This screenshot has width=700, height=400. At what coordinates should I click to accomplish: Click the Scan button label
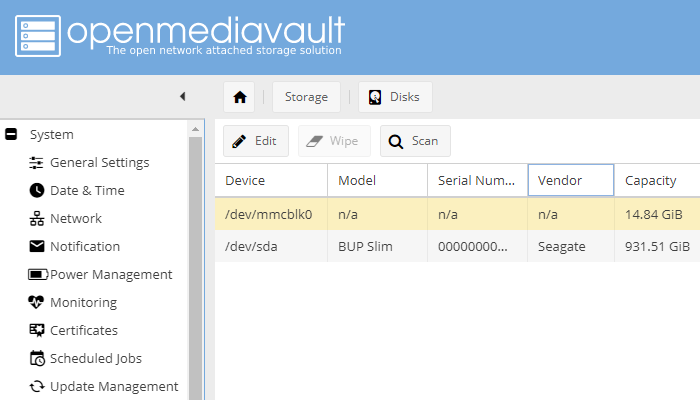(425, 141)
